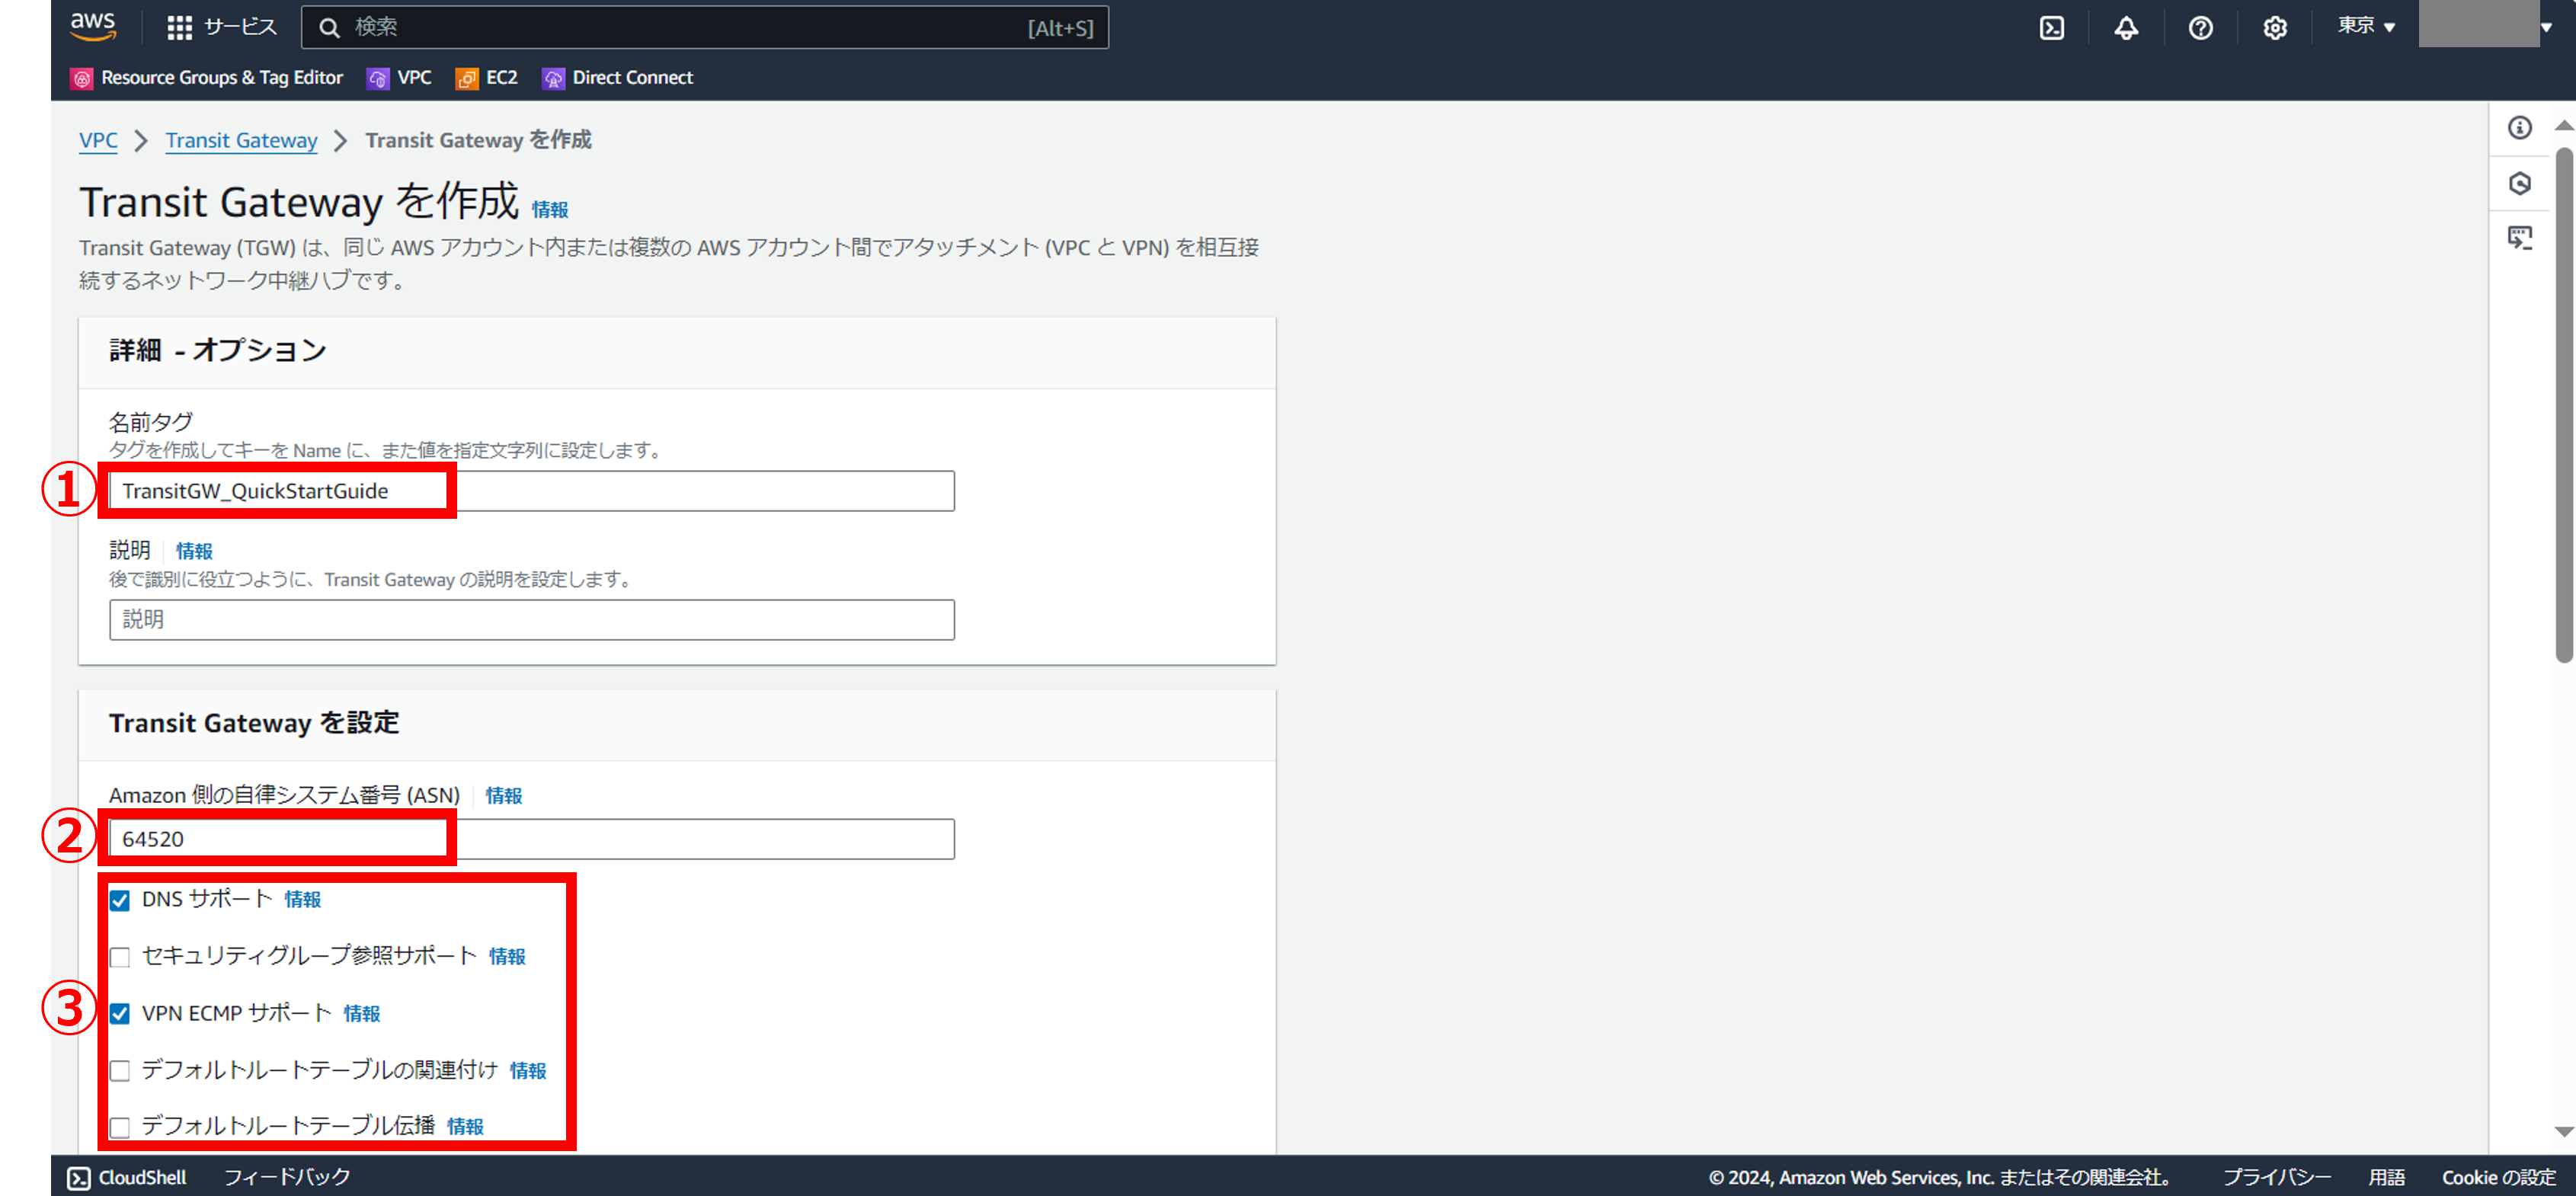The height and width of the screenshot is (1196, 2576).
Task: Click the page vertical scrollbar thumb
Action: pyautogui.click(x=2564, y=405)
